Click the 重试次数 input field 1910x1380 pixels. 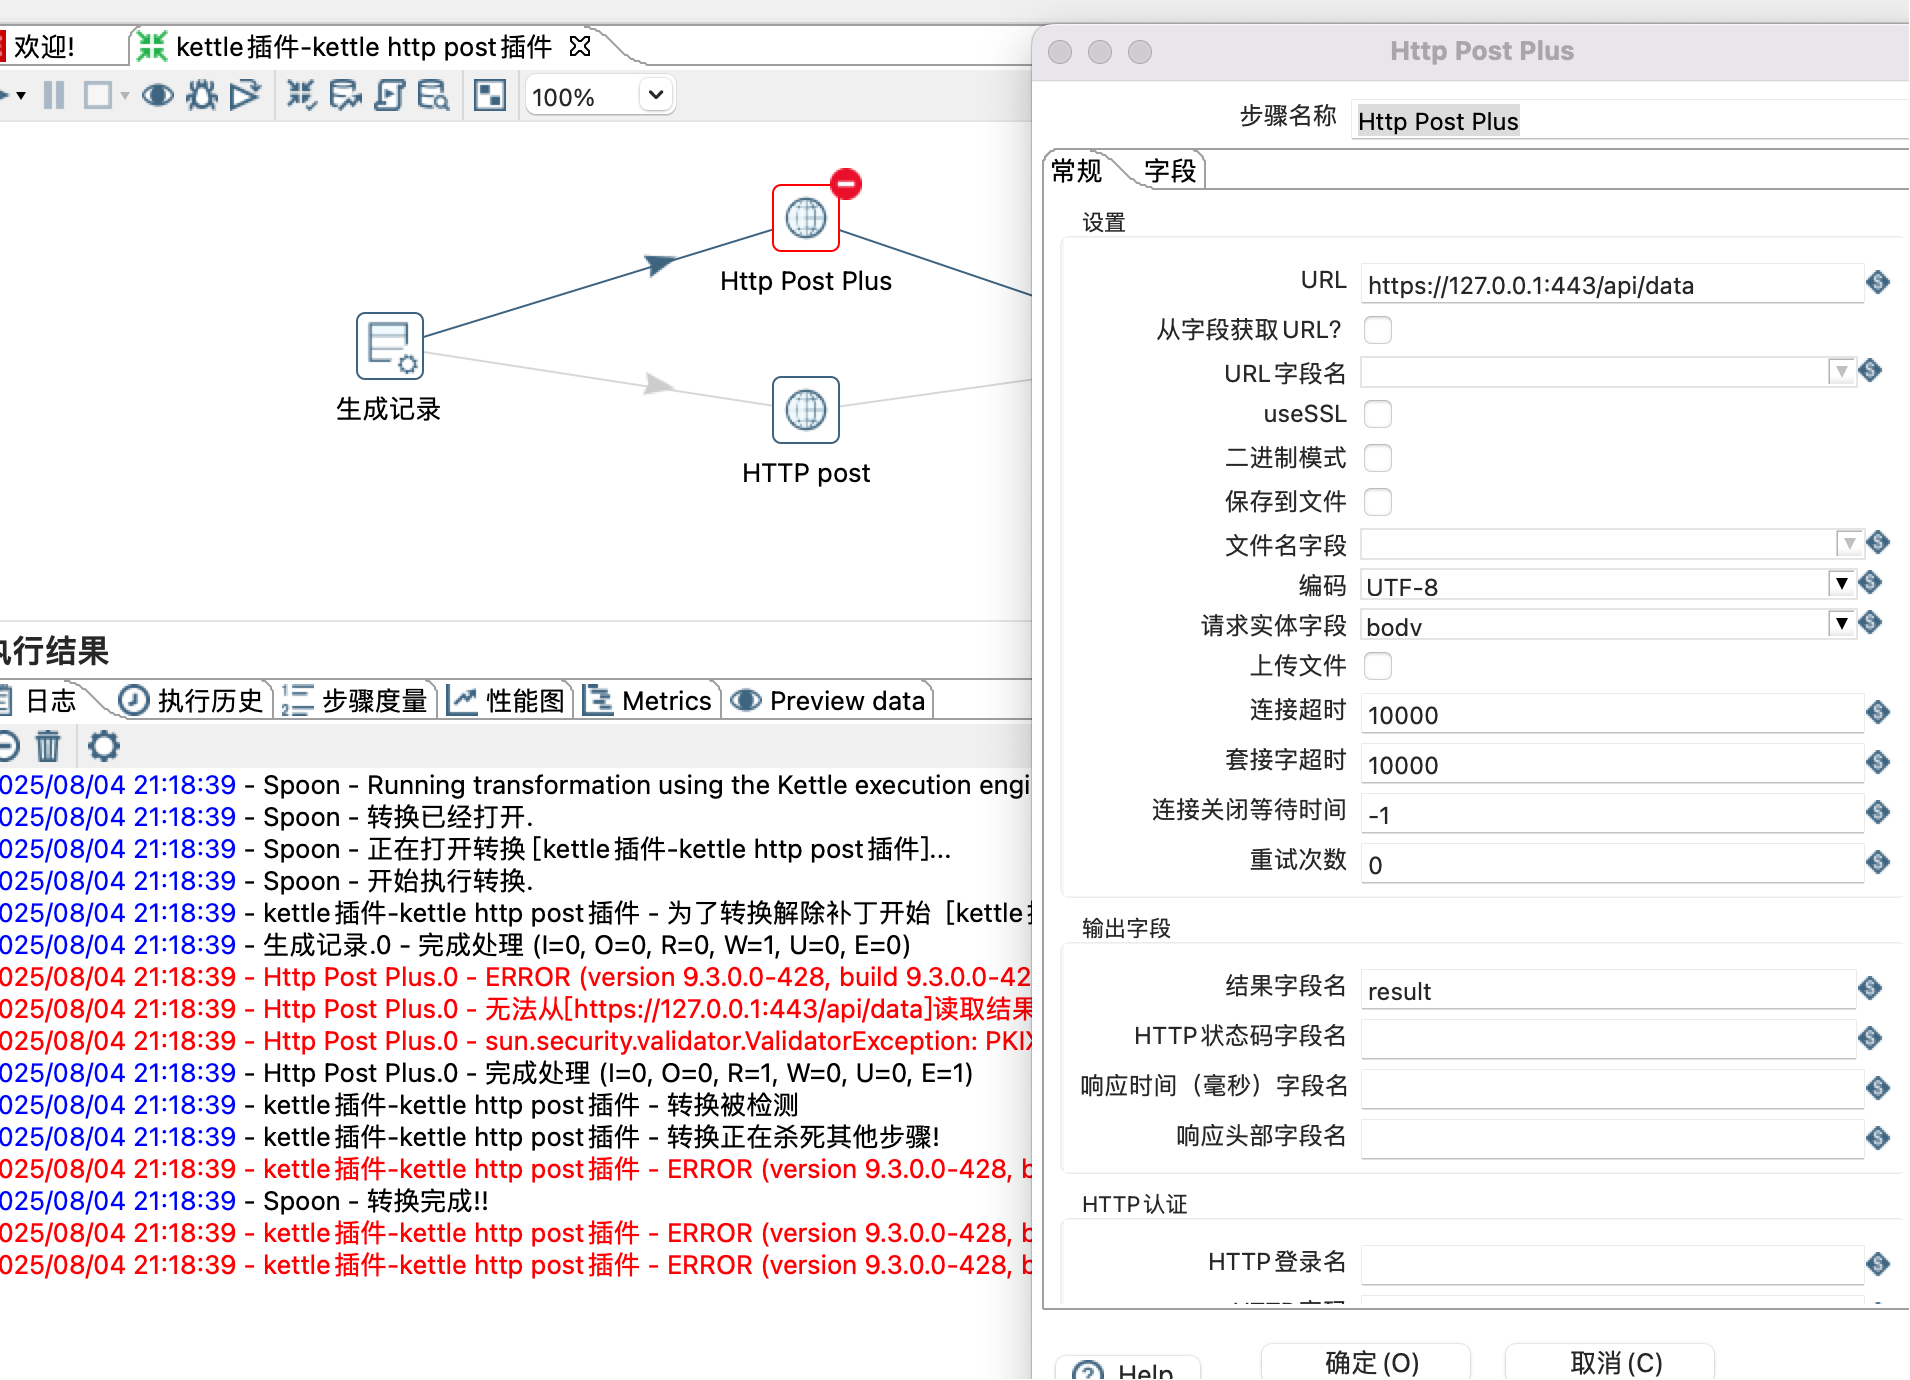tap(1611, 864)
